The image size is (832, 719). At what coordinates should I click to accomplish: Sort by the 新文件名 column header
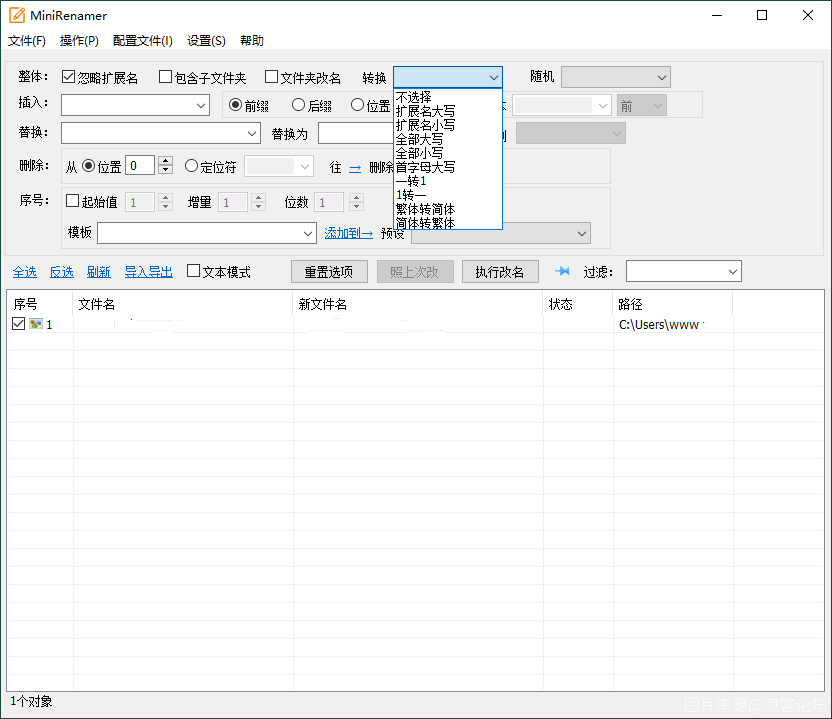(418, 304)
